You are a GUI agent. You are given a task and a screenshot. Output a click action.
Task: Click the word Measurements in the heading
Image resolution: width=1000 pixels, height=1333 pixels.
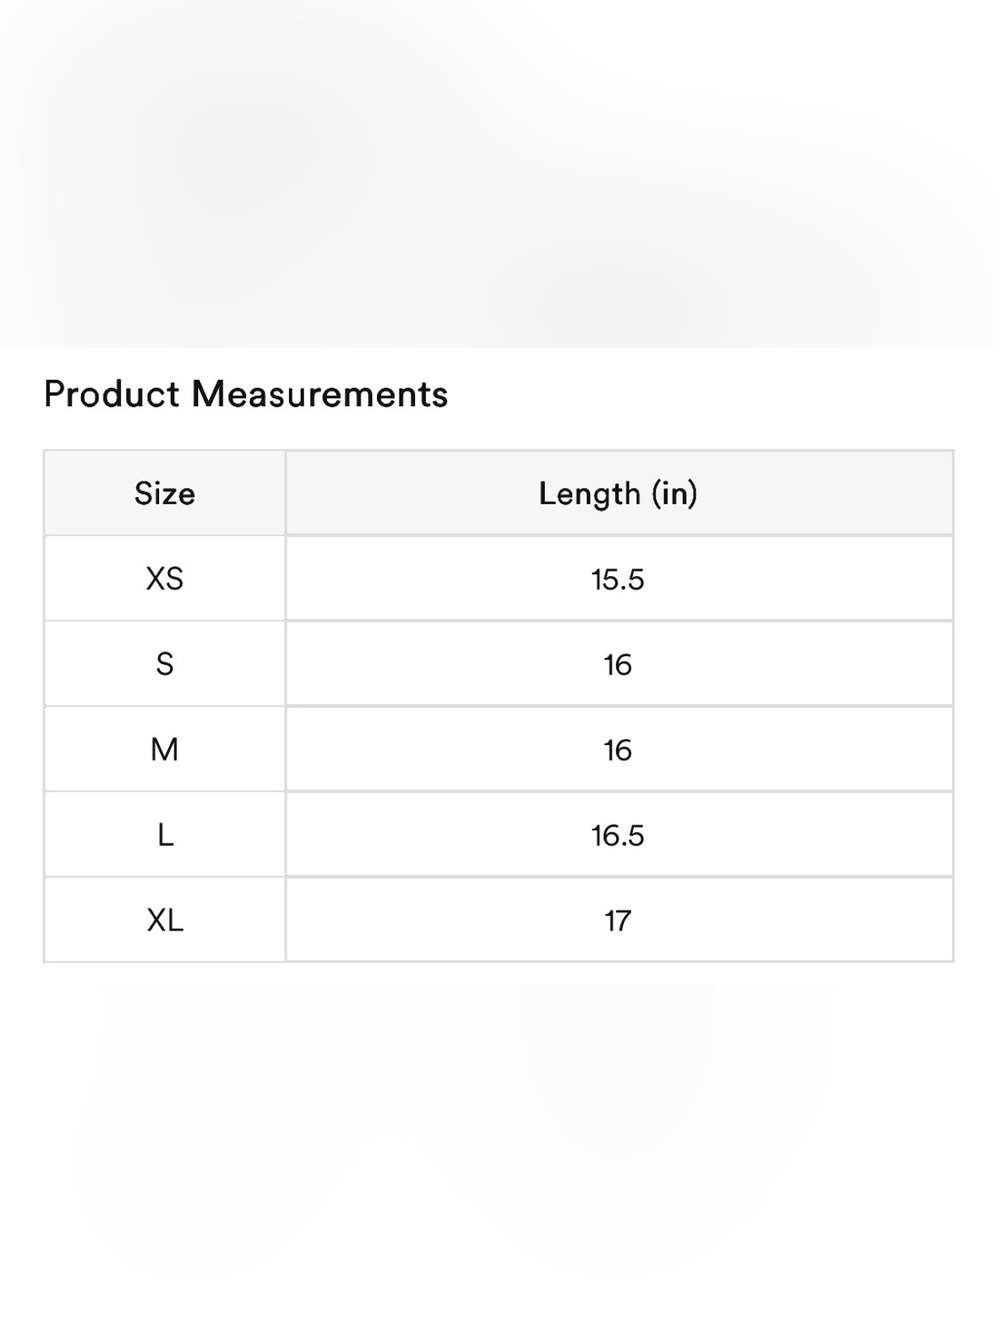pos(320,394)
